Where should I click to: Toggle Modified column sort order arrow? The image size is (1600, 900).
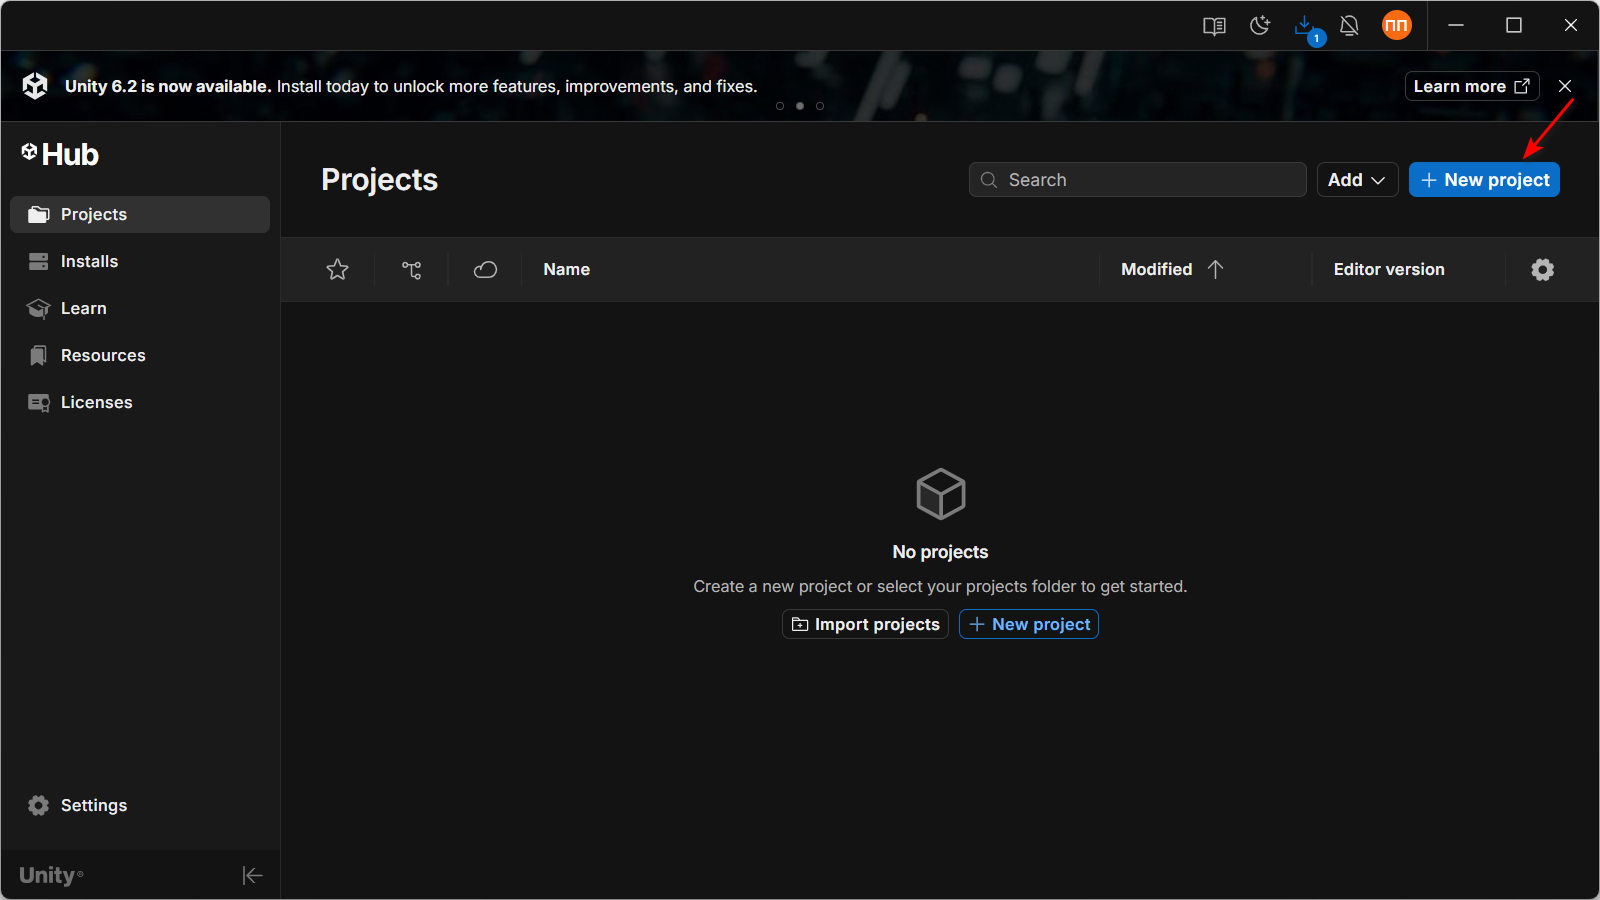[1216, 270]
